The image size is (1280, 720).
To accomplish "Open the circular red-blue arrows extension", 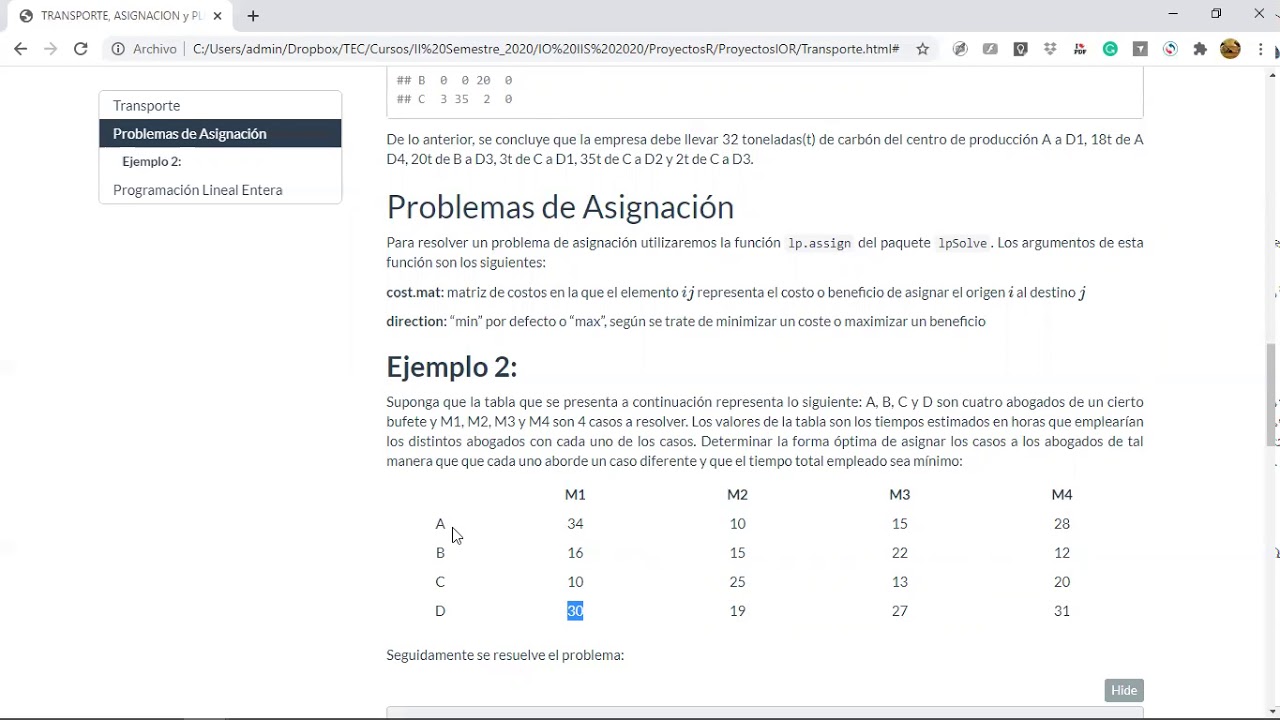I will click(x=1170, y=49).
